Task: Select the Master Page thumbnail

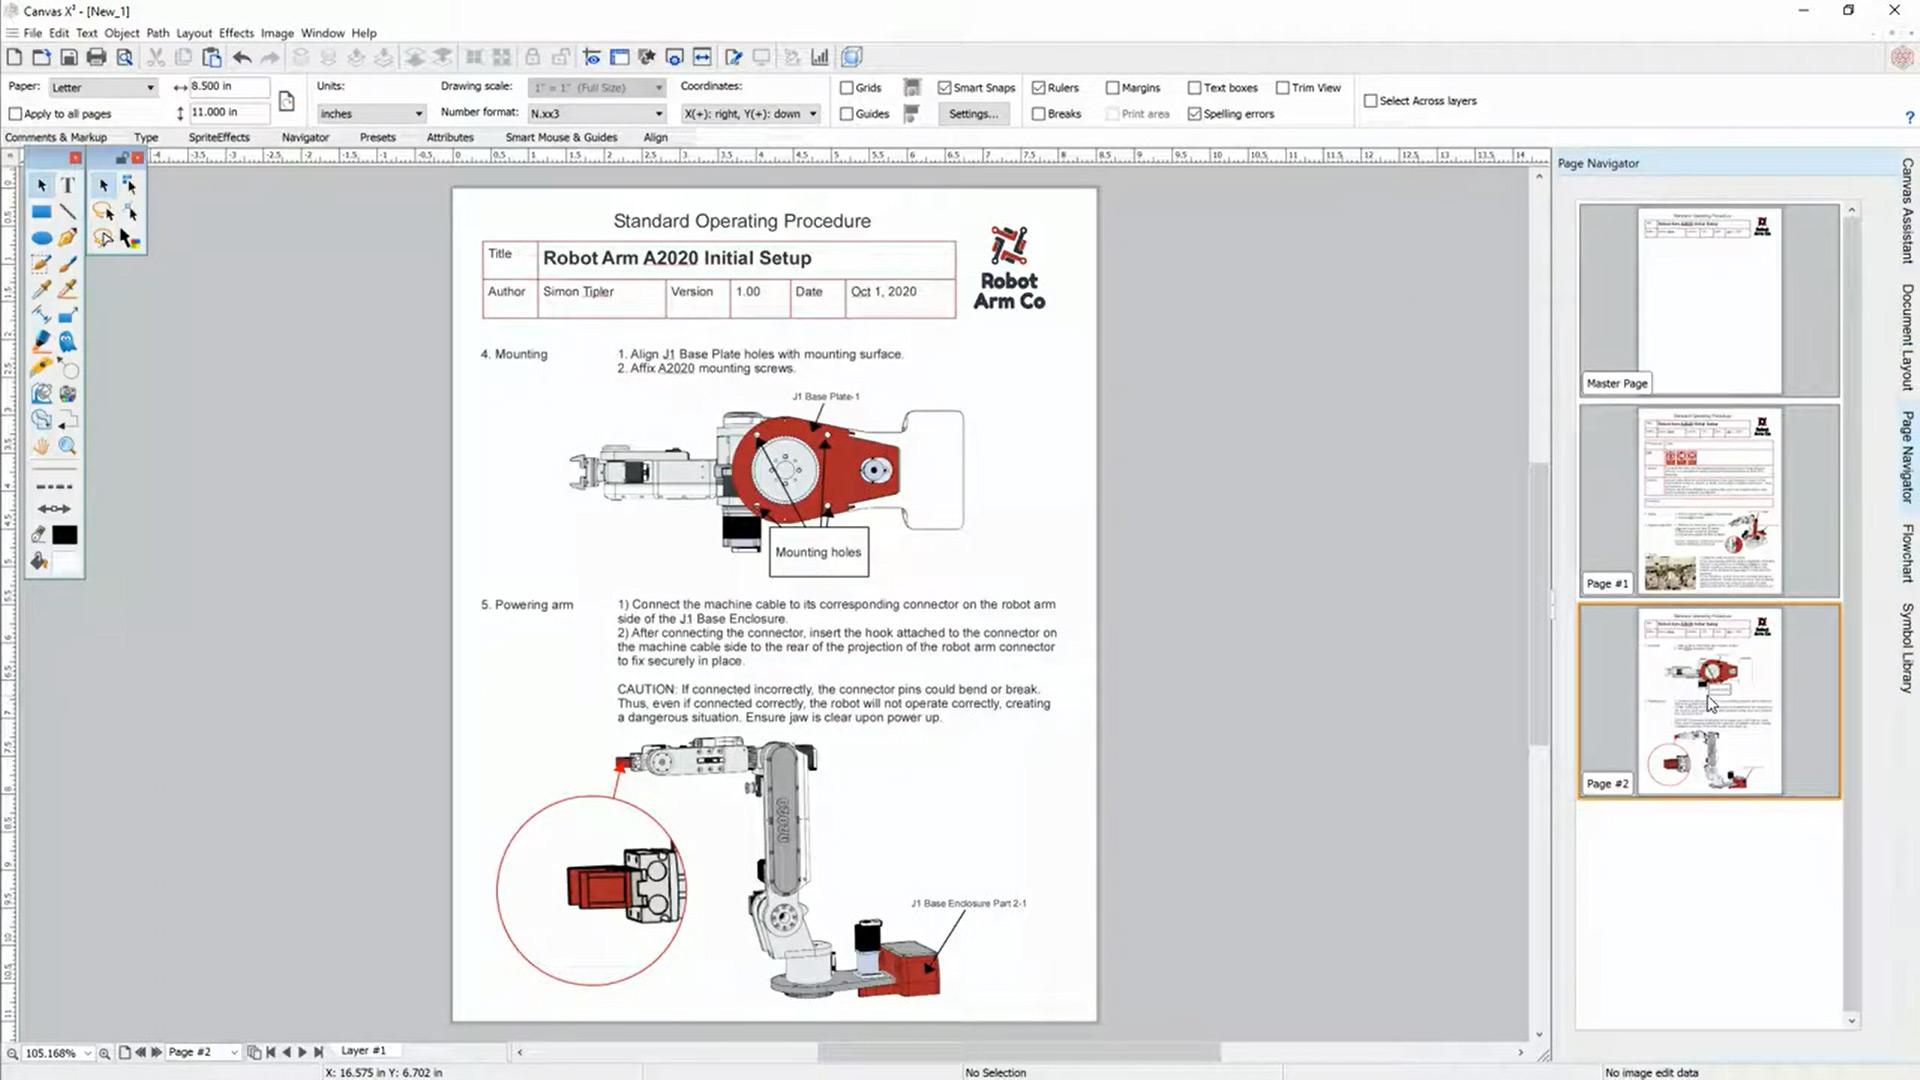Action: pyautogui.click(x=1709, y=300)
